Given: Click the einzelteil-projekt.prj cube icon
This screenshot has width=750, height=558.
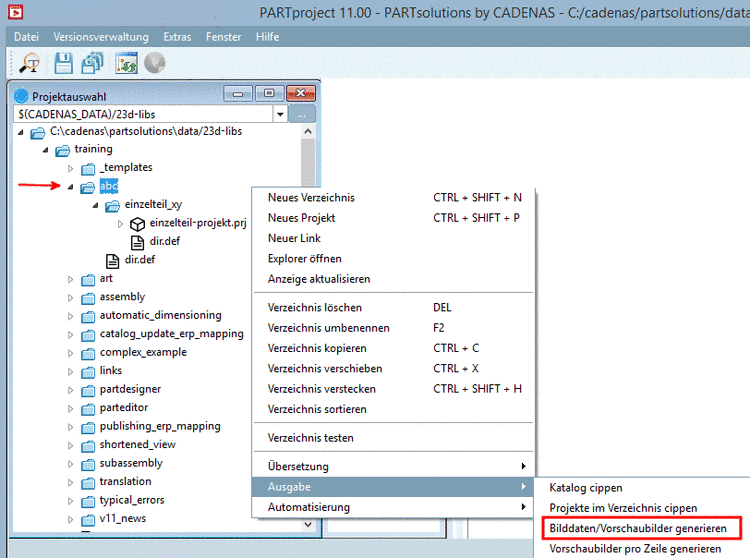Looking at the screenshot, I should [137, 224].
